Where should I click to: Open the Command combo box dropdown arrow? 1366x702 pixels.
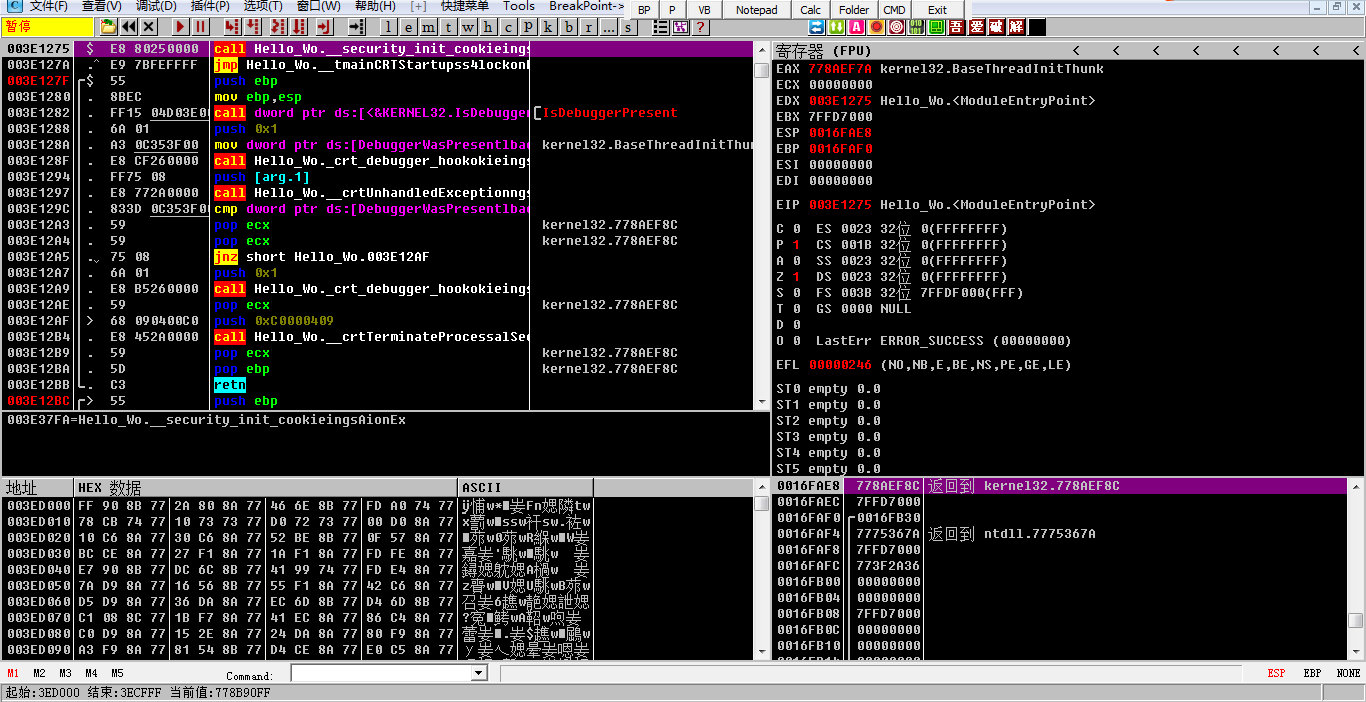[x=478, y=674]
